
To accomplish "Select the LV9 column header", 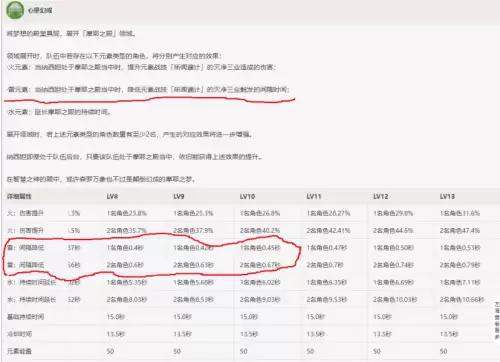I will click(x=179, y=196).
